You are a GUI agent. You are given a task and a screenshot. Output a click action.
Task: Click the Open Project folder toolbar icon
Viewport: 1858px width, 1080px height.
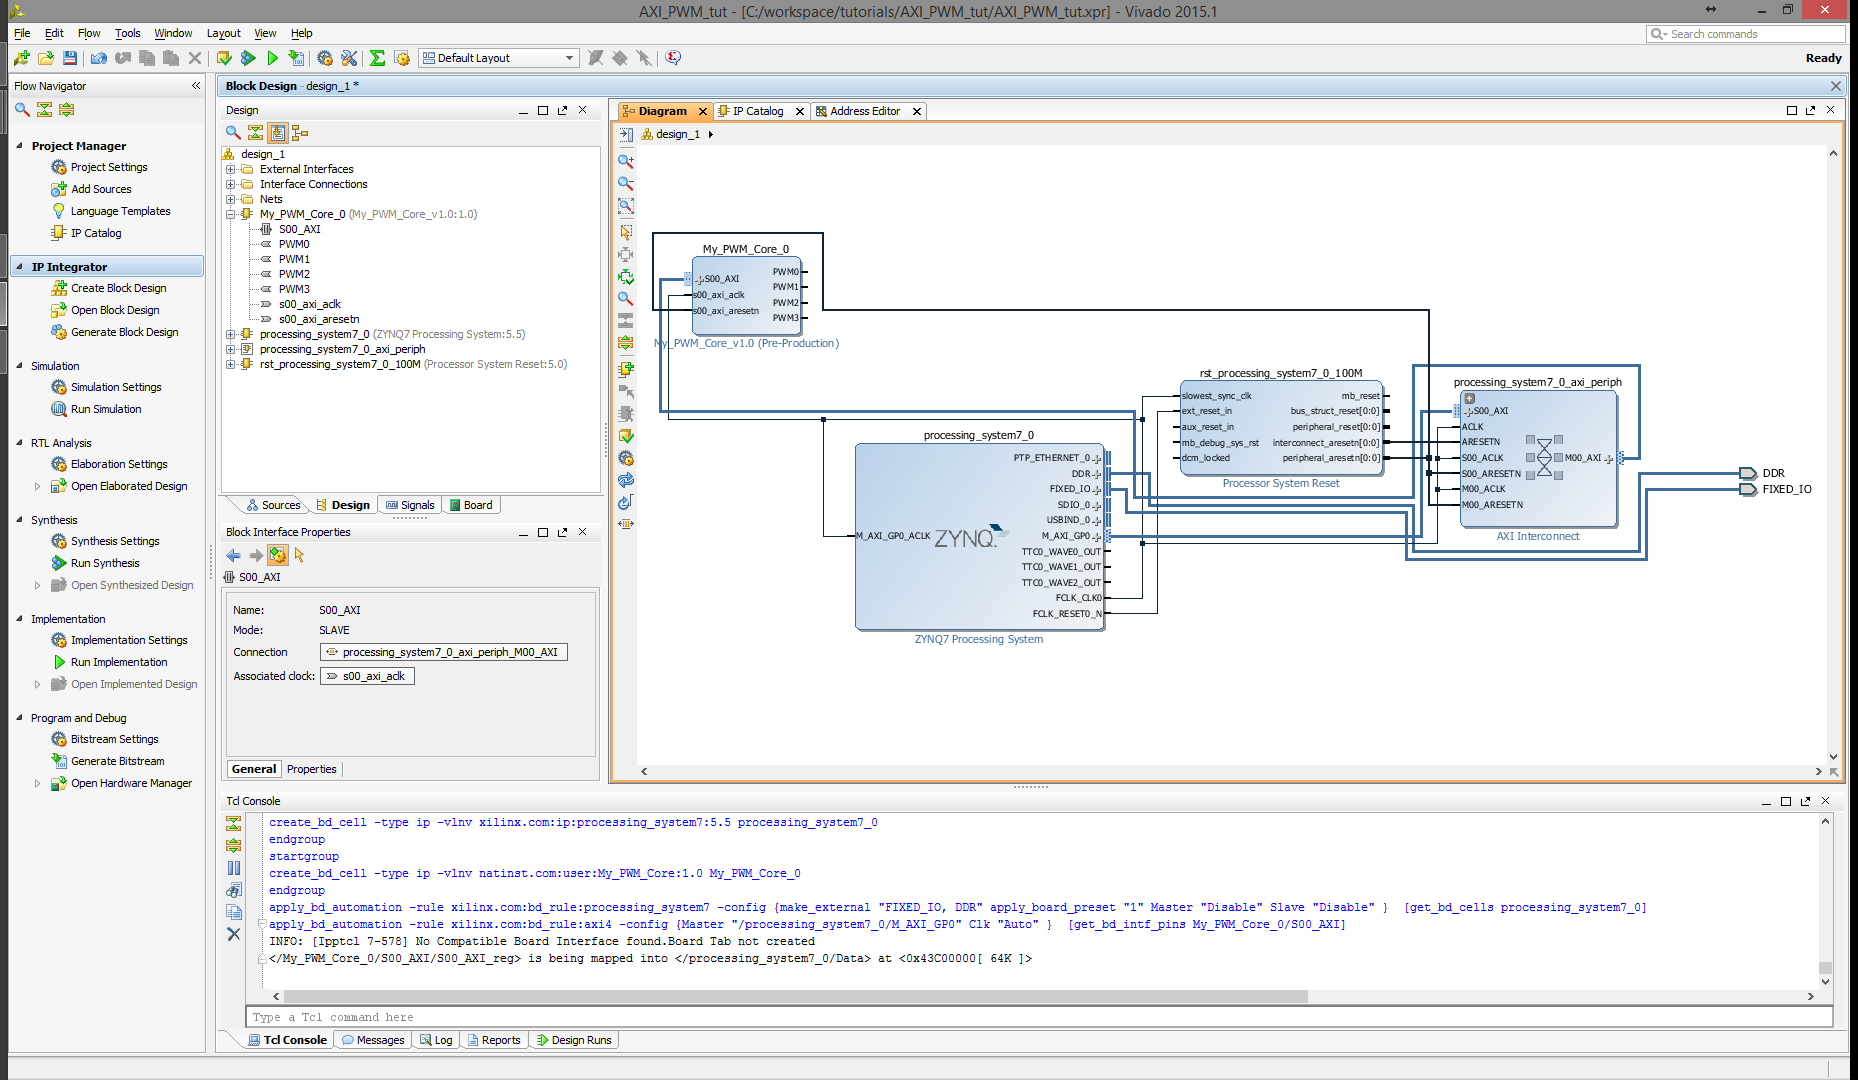(46, 58)
